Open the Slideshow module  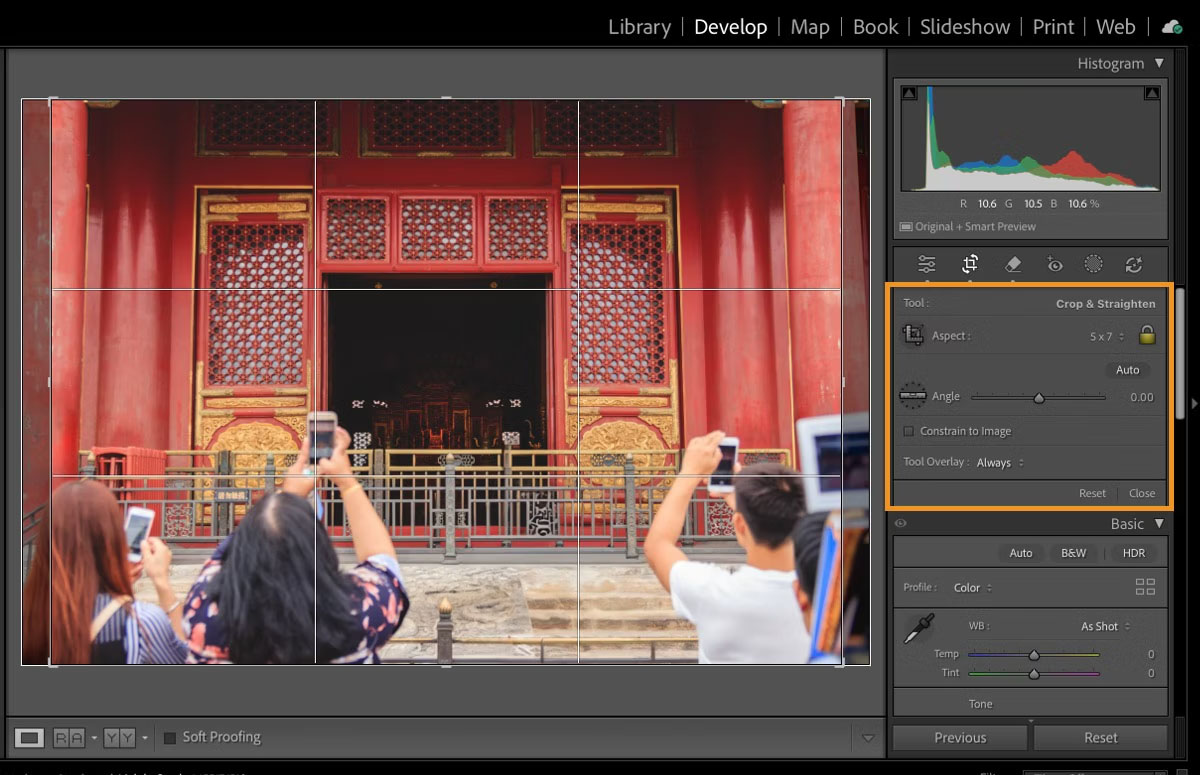963,26
